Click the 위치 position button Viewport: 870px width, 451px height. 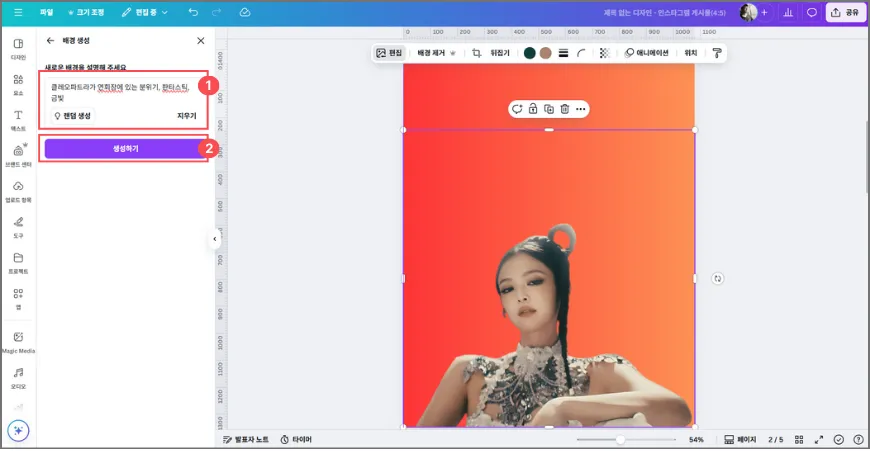pyautogui.click(x=690, y=53)
